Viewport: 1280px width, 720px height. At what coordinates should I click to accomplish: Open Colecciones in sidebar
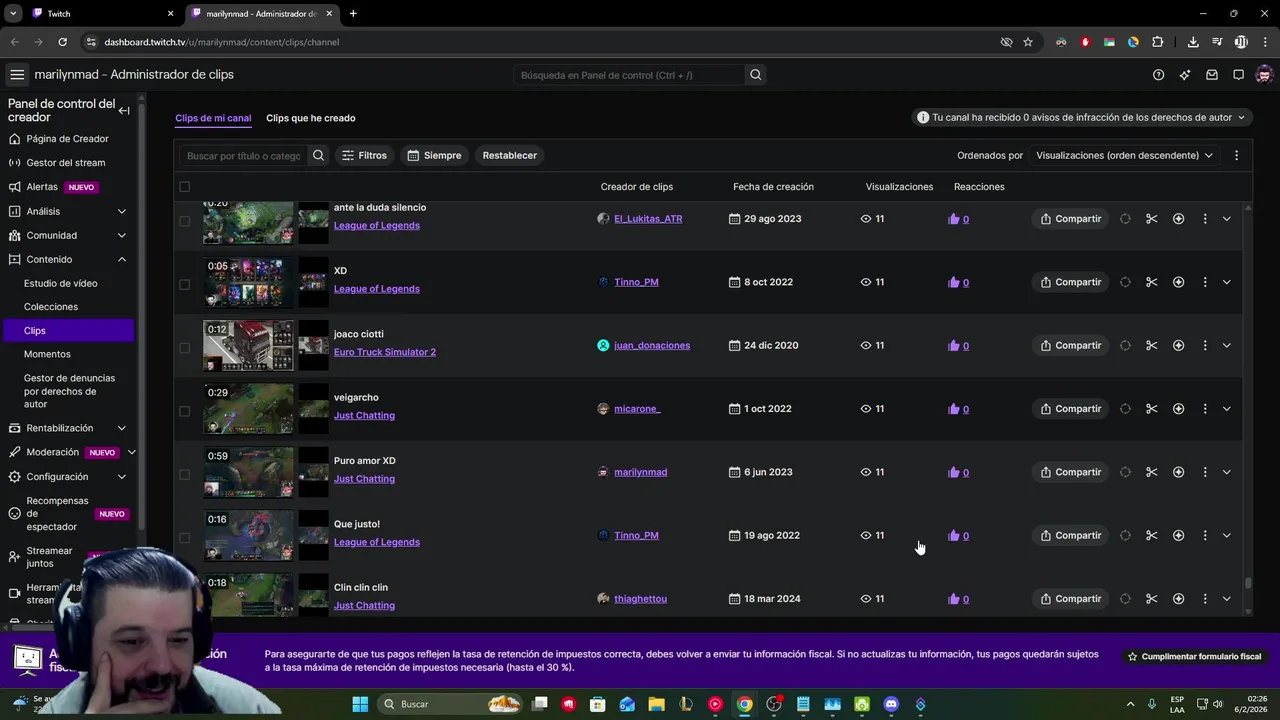coord(51,307)
